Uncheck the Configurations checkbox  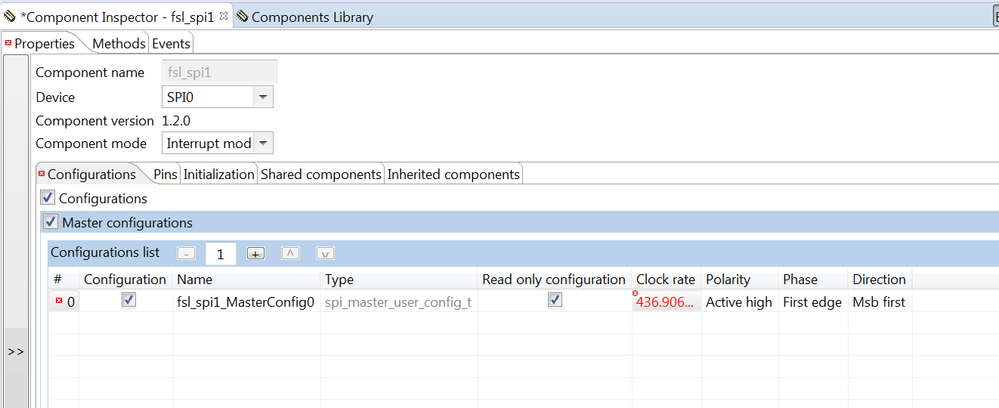pos(48,198)
